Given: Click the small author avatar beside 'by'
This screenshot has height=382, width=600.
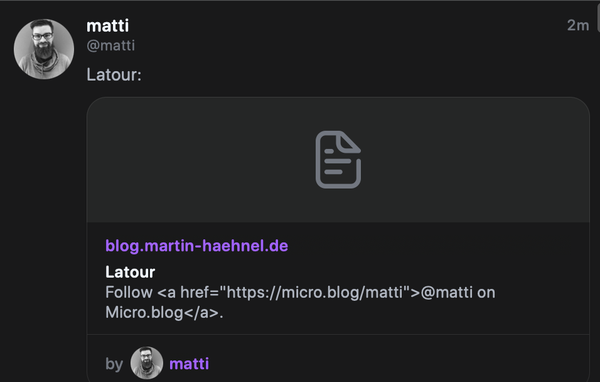Looking at the screenshot, I should 147,363.
